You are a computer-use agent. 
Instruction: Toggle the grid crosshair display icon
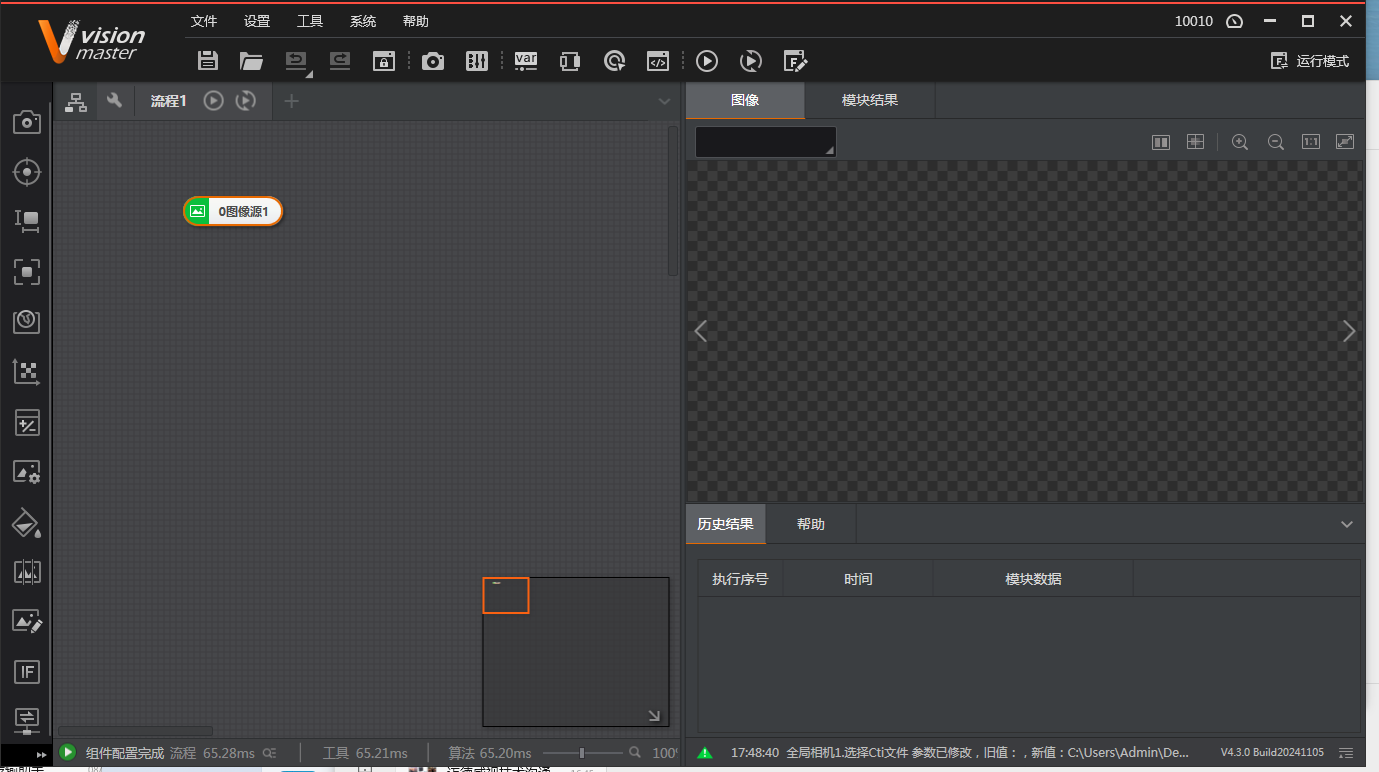point(1195,142)
